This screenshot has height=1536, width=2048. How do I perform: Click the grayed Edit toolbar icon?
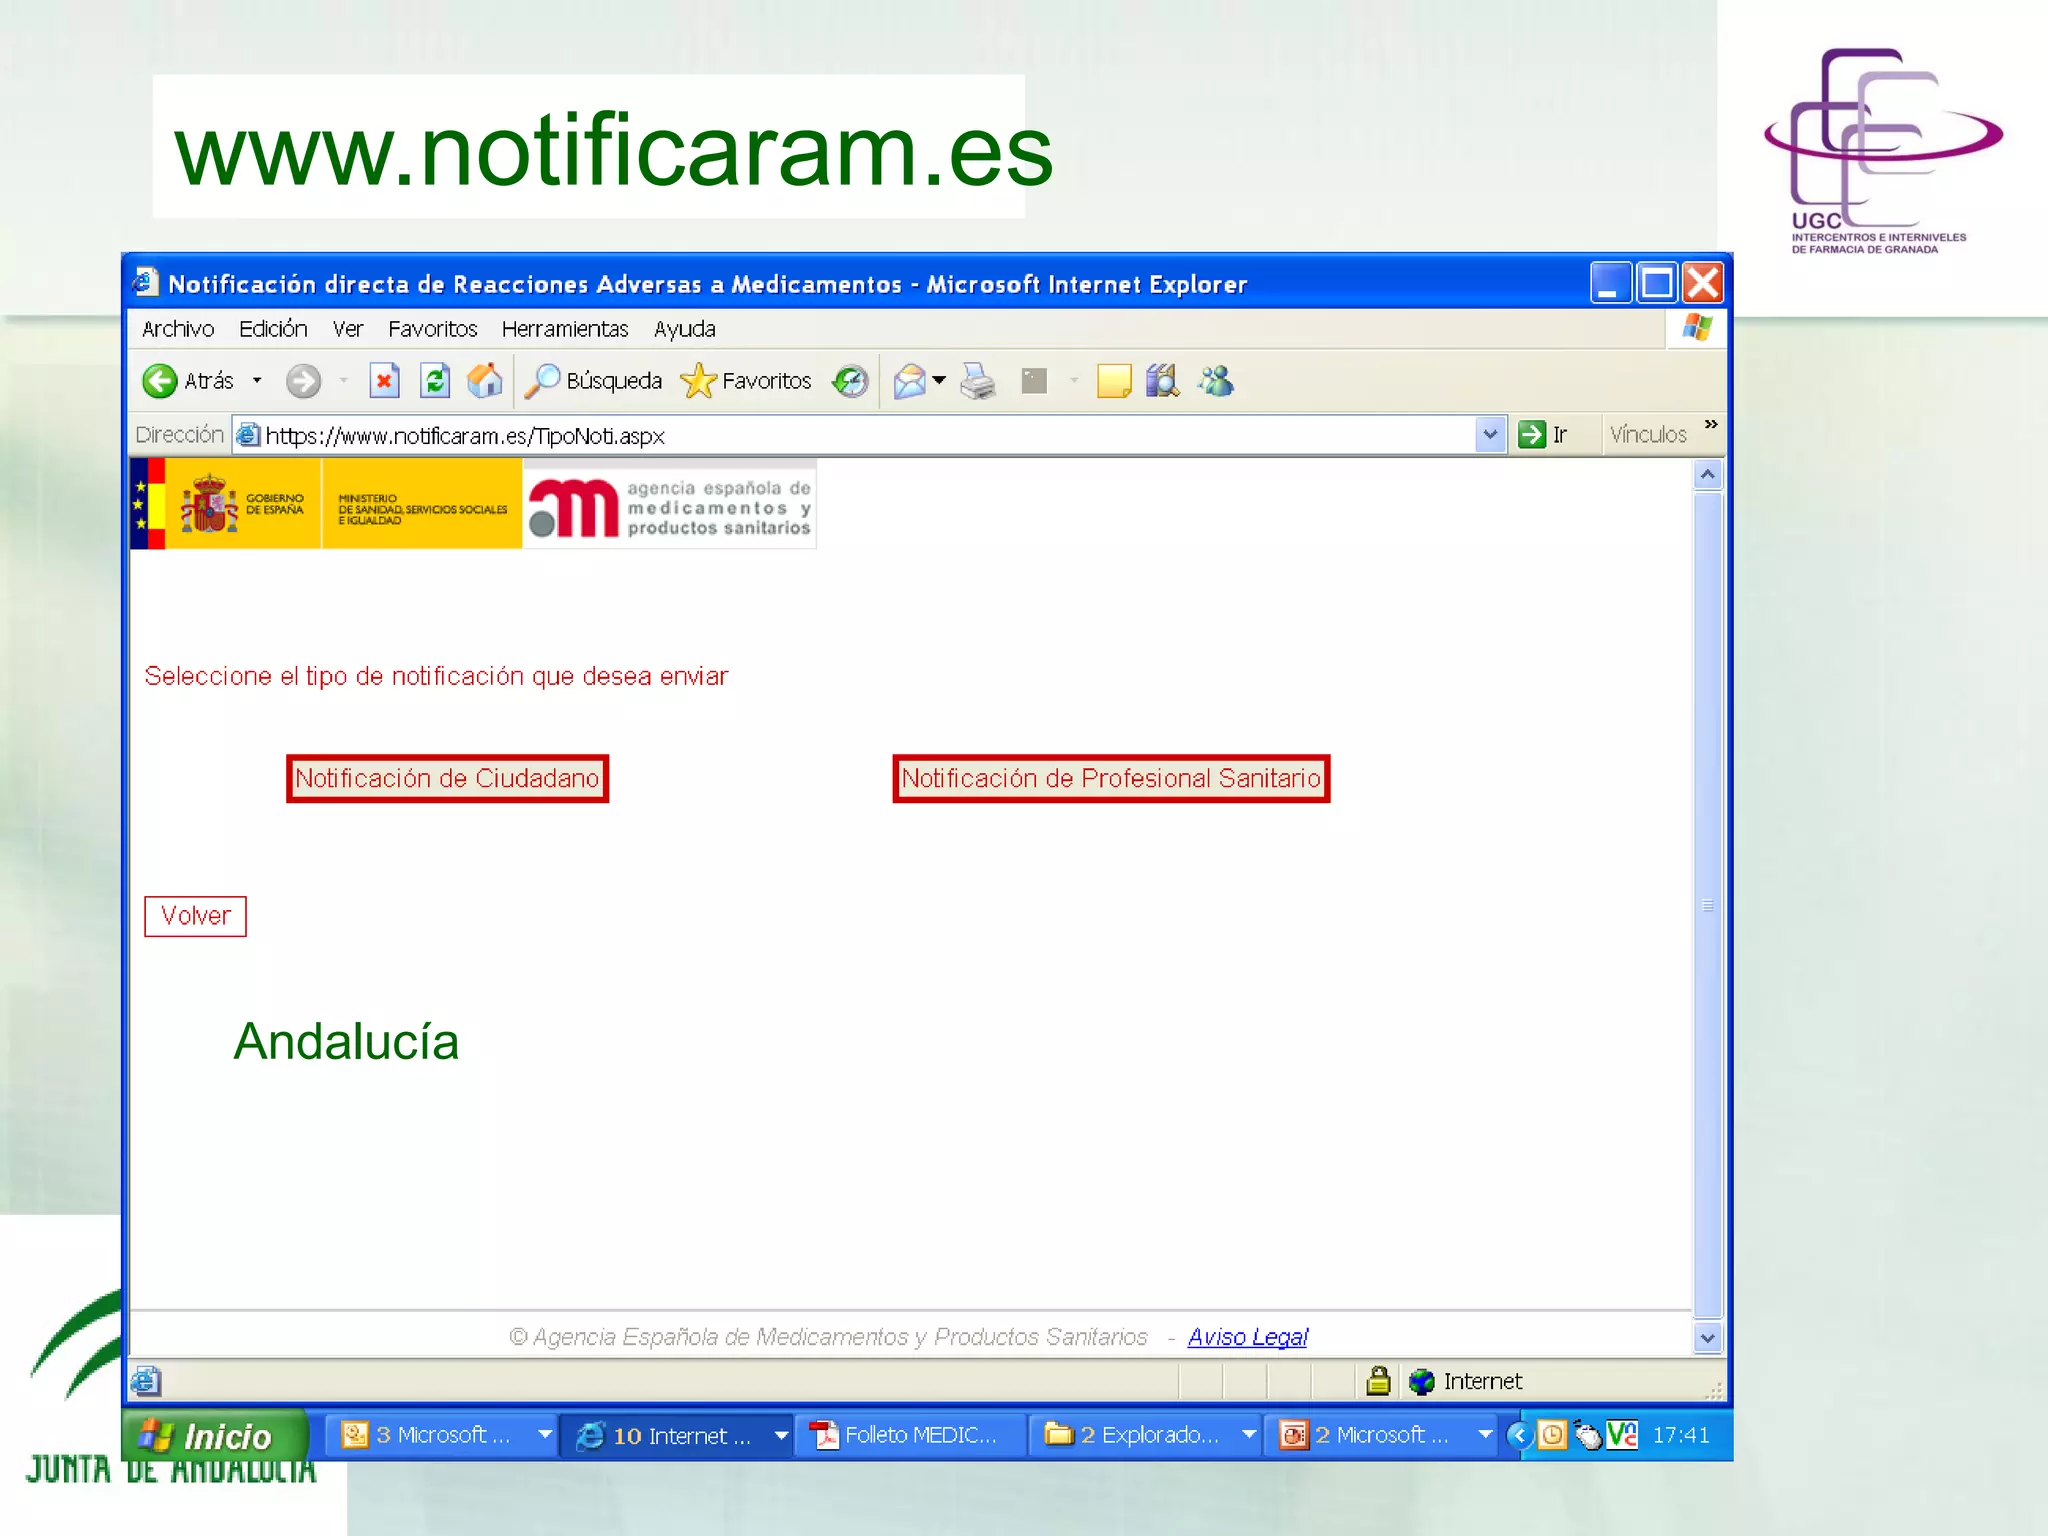click(1034, 381)
